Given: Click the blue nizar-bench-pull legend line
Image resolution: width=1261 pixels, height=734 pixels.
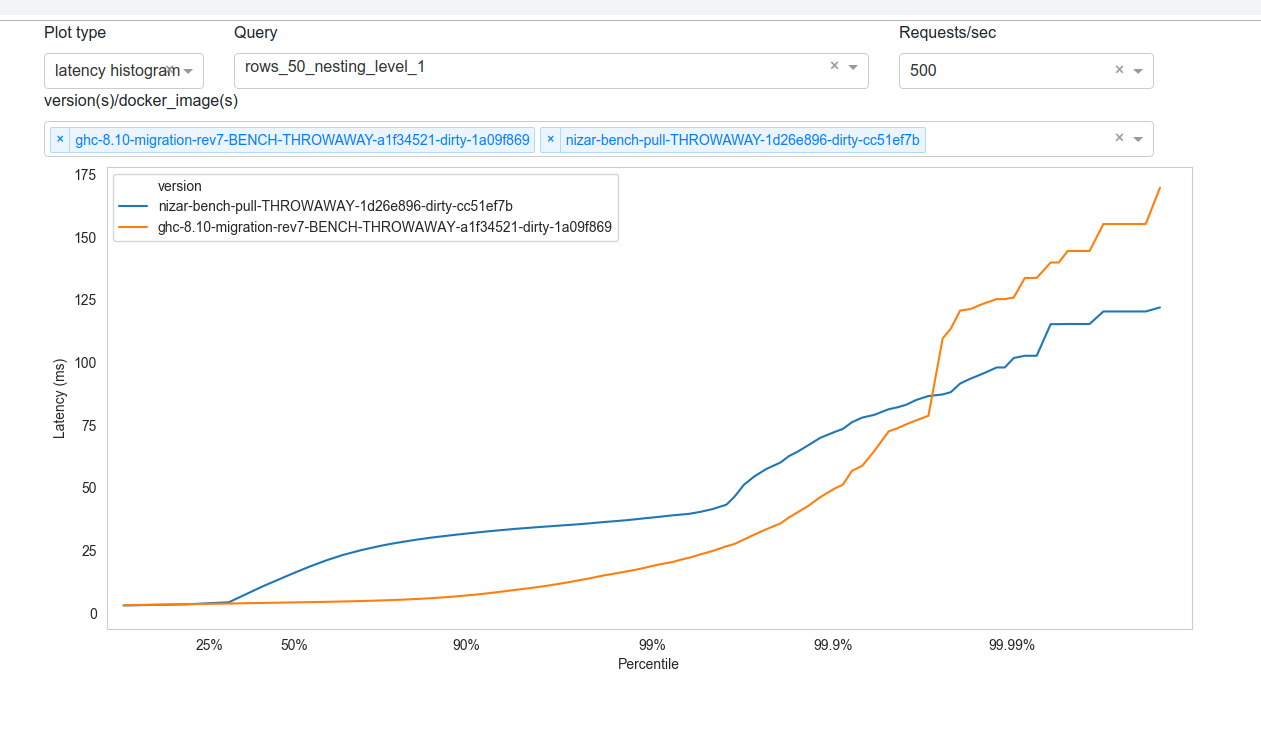Looking at the screenshot, I should (134, 206).
